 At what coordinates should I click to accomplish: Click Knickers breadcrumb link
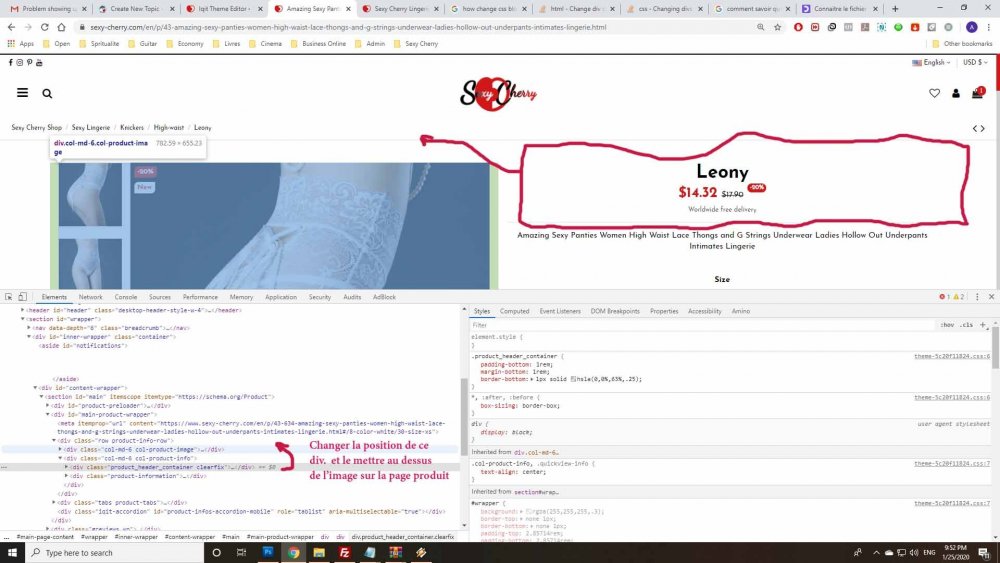point(132,128)
